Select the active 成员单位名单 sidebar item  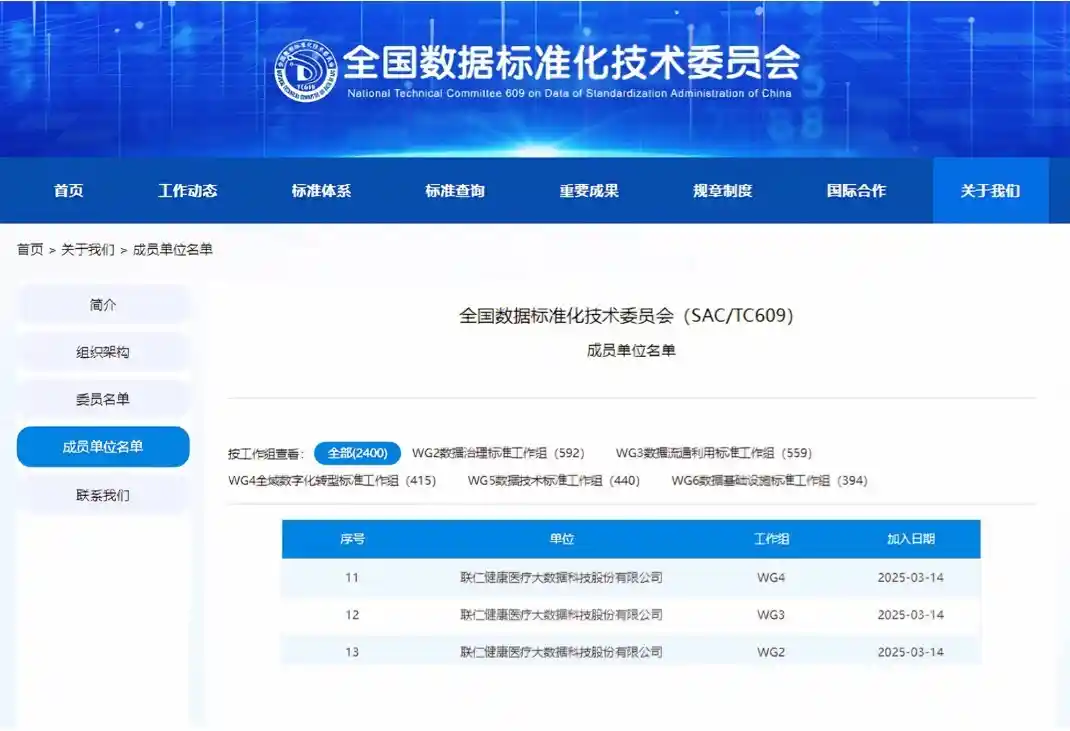click(103, 447)
